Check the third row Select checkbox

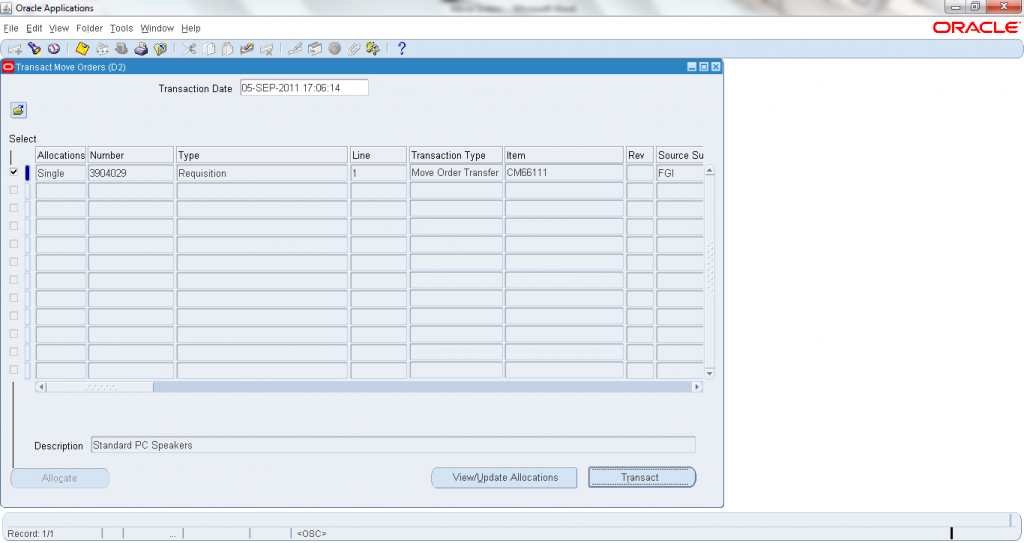(14, 208)
